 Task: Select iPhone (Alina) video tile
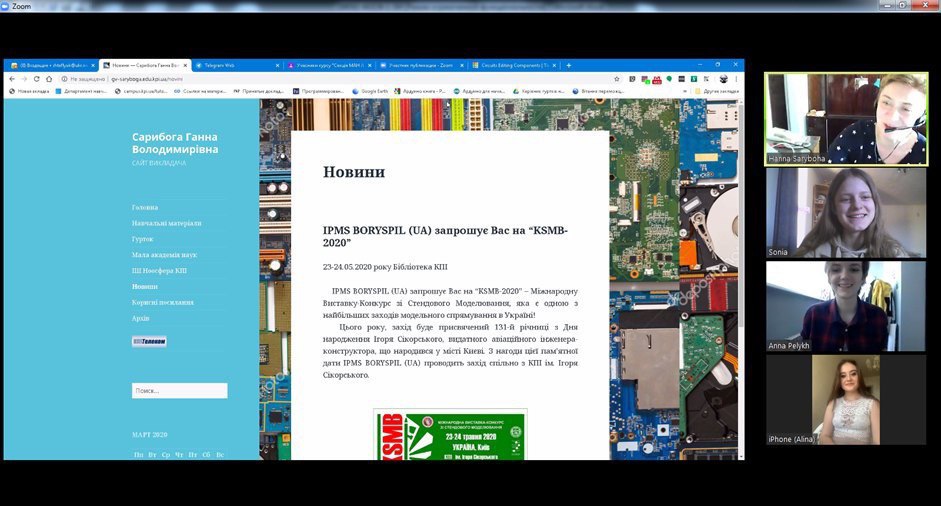pos(846,400)
